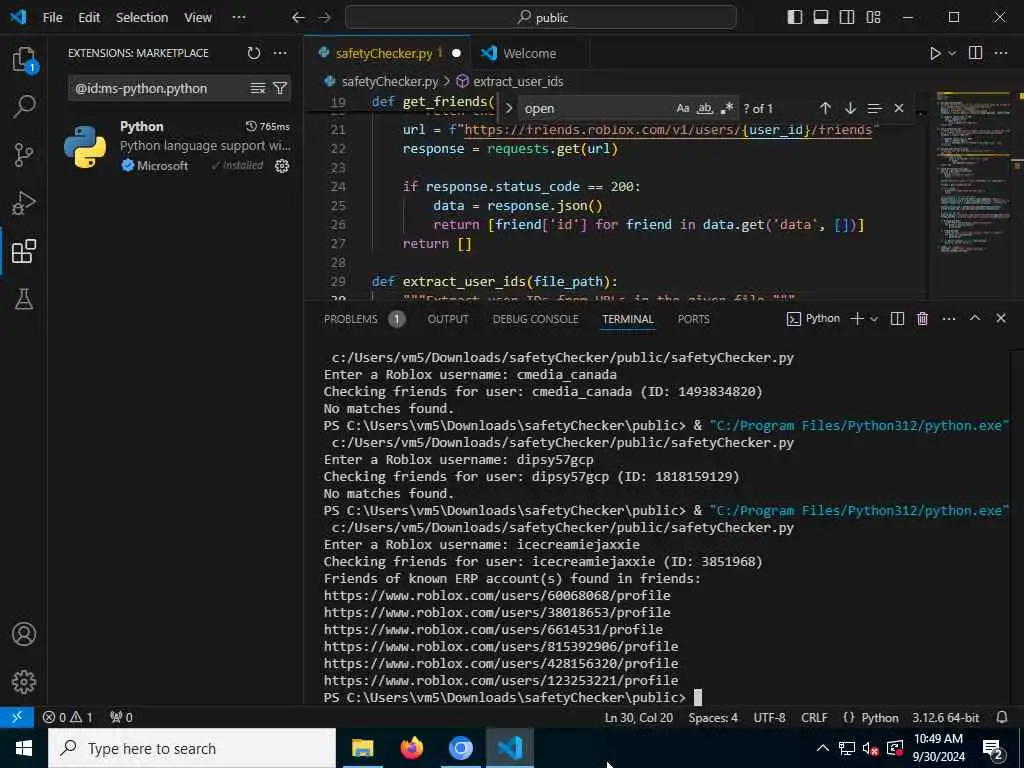Open editor more actions ellipsis
Viewport: 1024px width, 768px height.
[x=1001, y=54]
